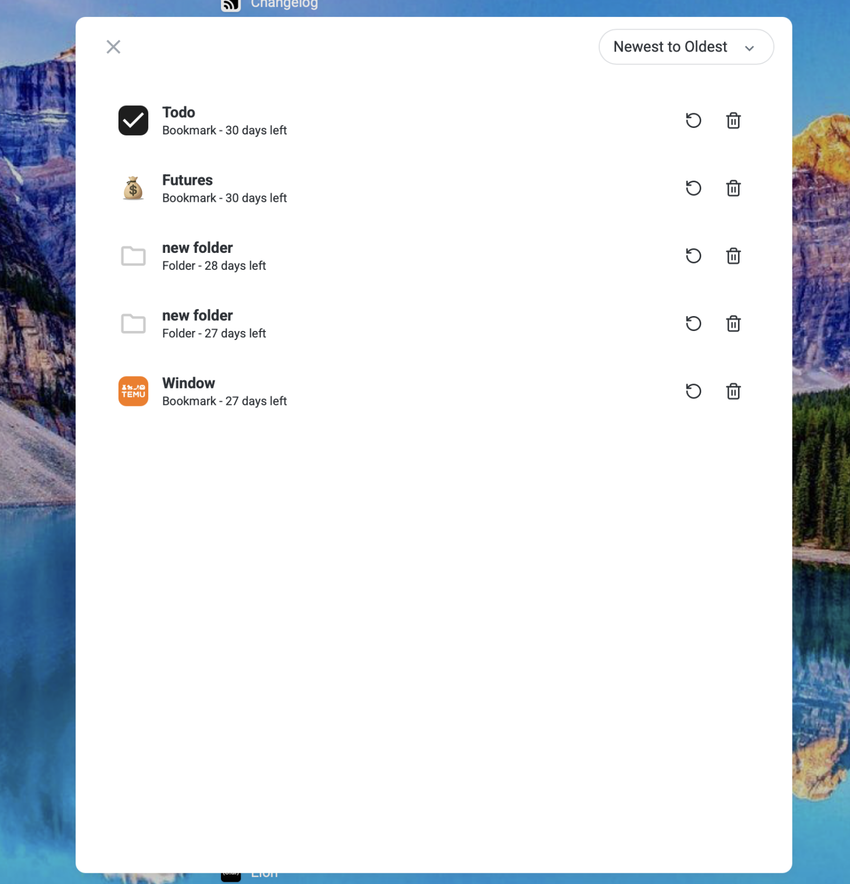Image resolution: width=850 pixels, height=884 pixels.
Task: Open the Newest to Oldest sort dropdown
Action: click(x=685, y=47)
